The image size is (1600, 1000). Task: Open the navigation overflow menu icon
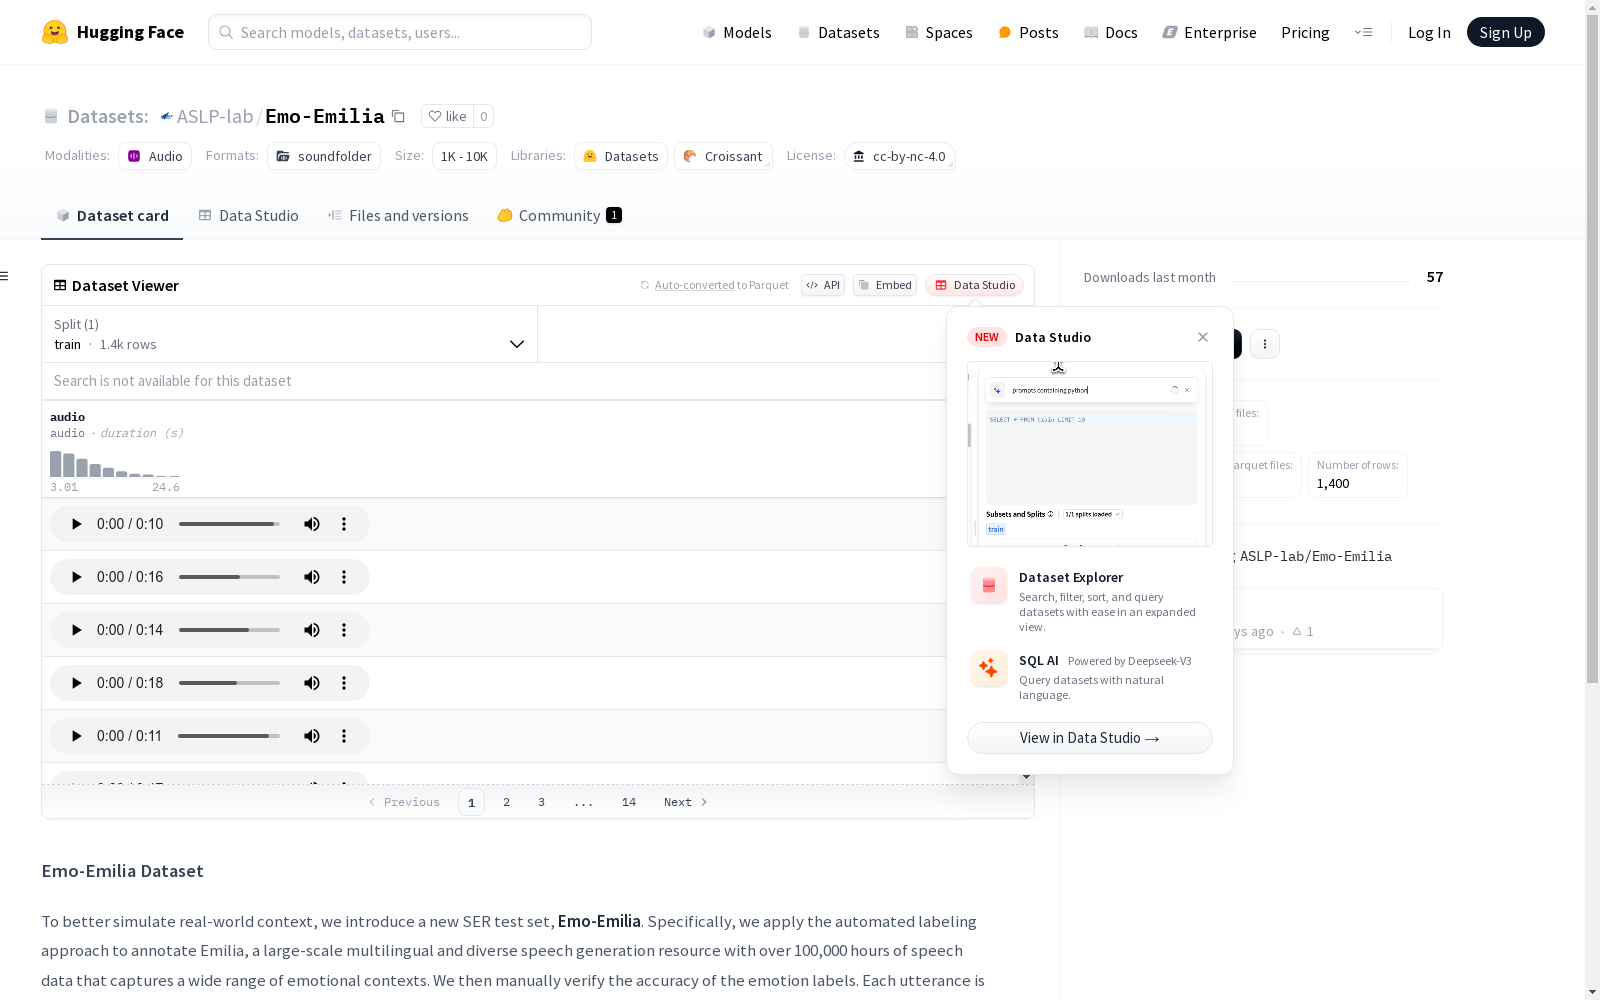(1363, 32)
